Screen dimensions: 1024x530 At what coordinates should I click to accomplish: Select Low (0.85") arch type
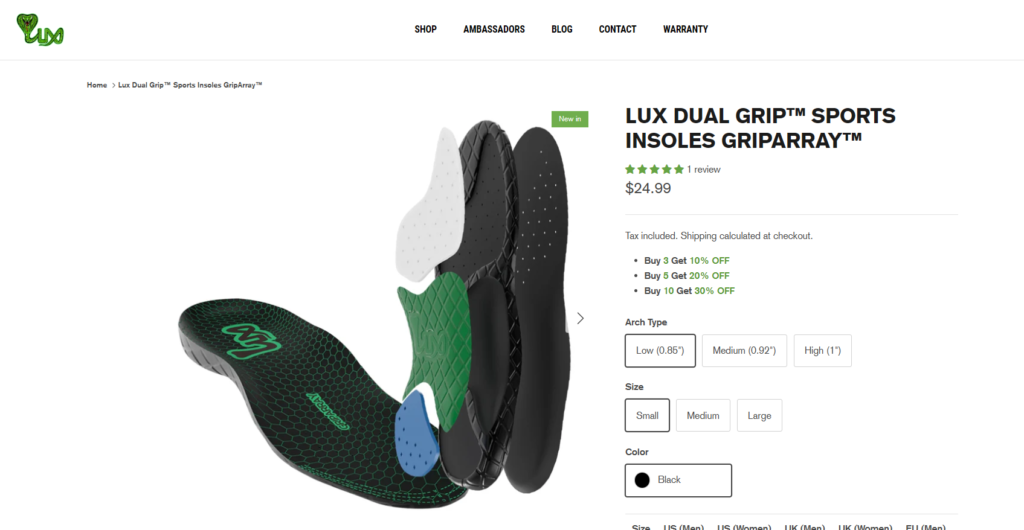(660, 351)
